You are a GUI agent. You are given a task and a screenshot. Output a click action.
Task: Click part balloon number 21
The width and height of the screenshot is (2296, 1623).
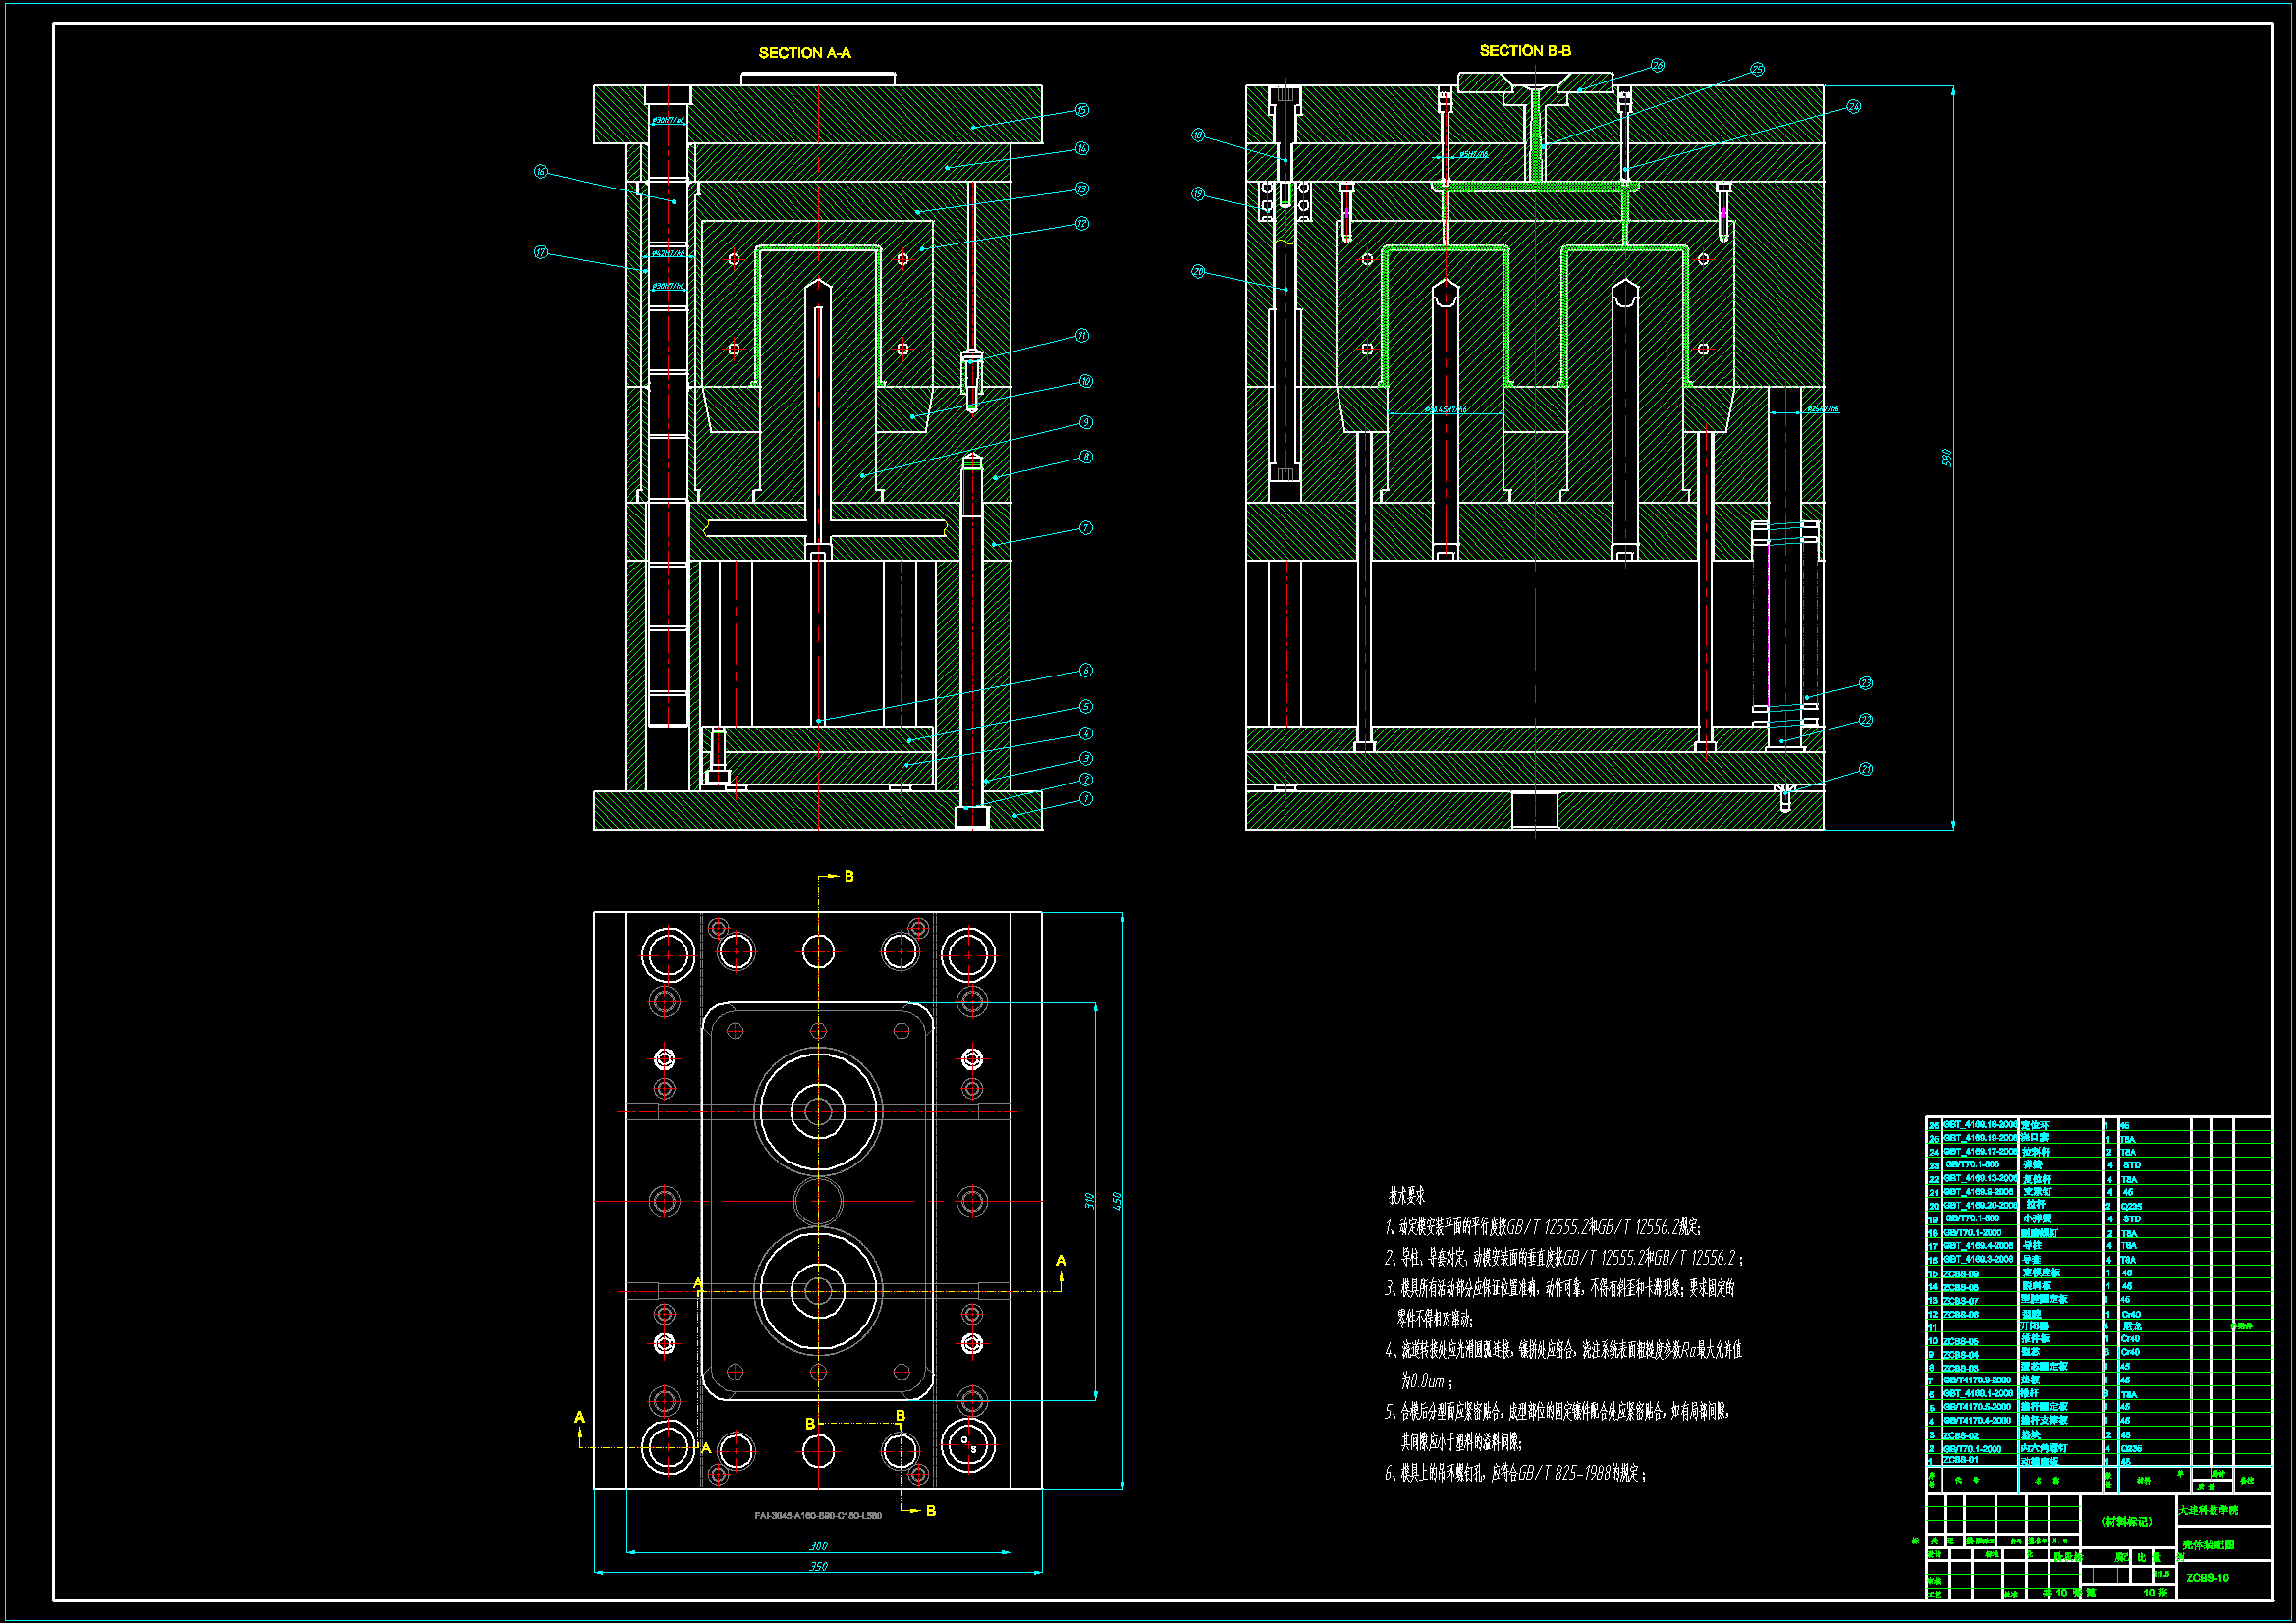(x=1865, y=770)
